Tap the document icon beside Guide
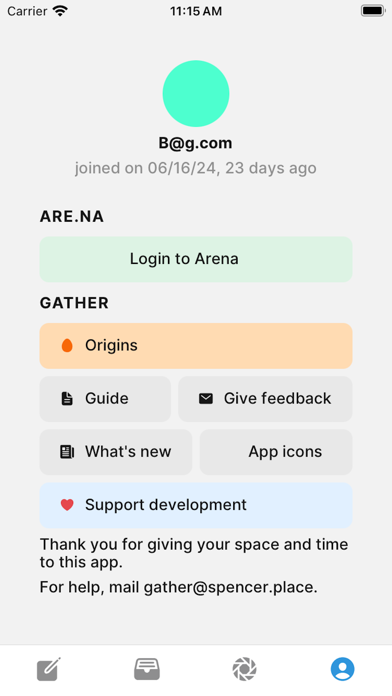Viewport: 392px width, 696px height. click(67, 399)
